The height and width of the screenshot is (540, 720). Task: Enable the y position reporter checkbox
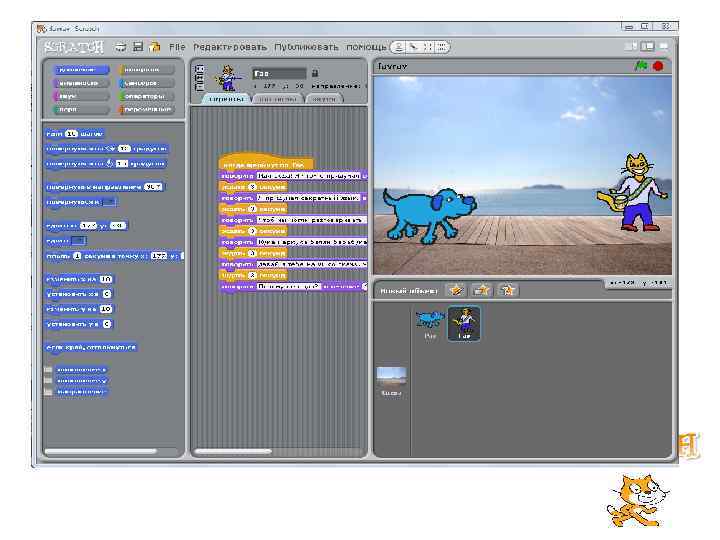click(48, 380)
